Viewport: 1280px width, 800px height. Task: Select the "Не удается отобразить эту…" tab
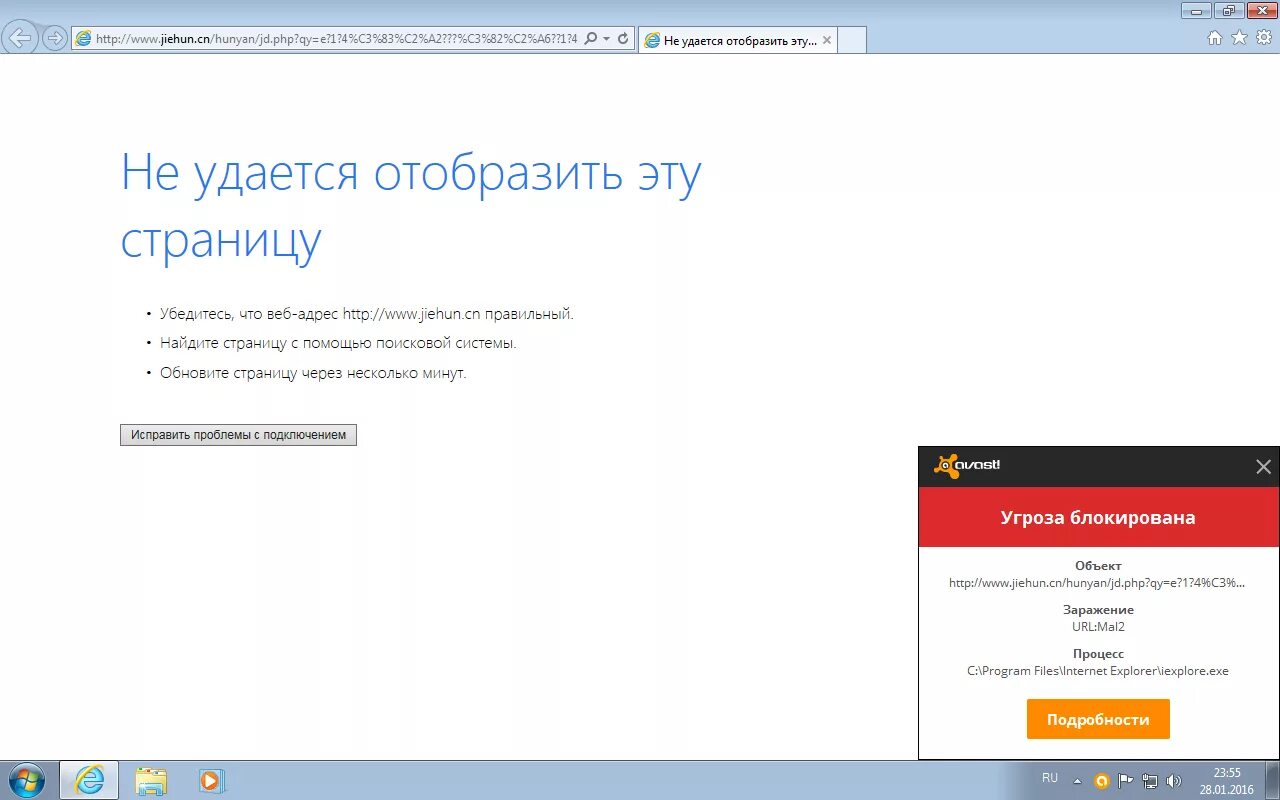738,41
